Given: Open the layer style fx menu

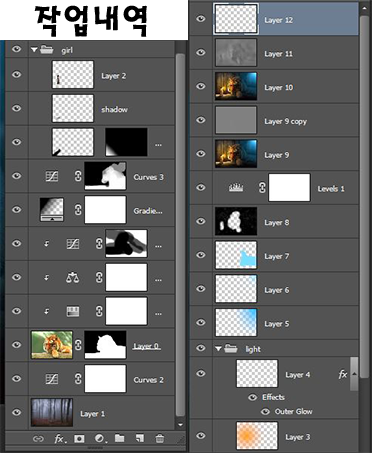Looking at the screenshot, I should click(60, 439).
